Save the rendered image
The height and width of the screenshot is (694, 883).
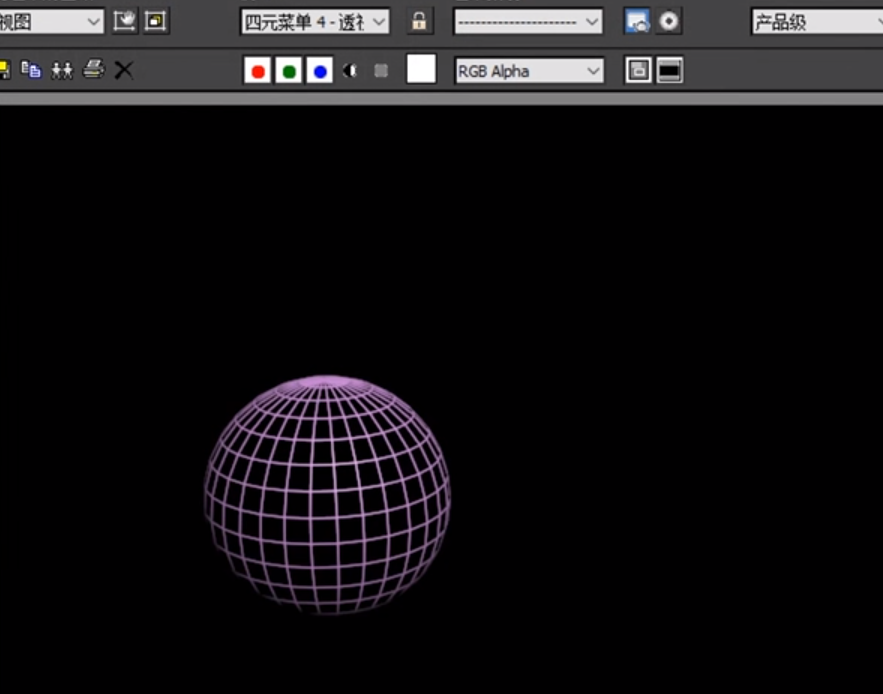[x=5, y=69]
